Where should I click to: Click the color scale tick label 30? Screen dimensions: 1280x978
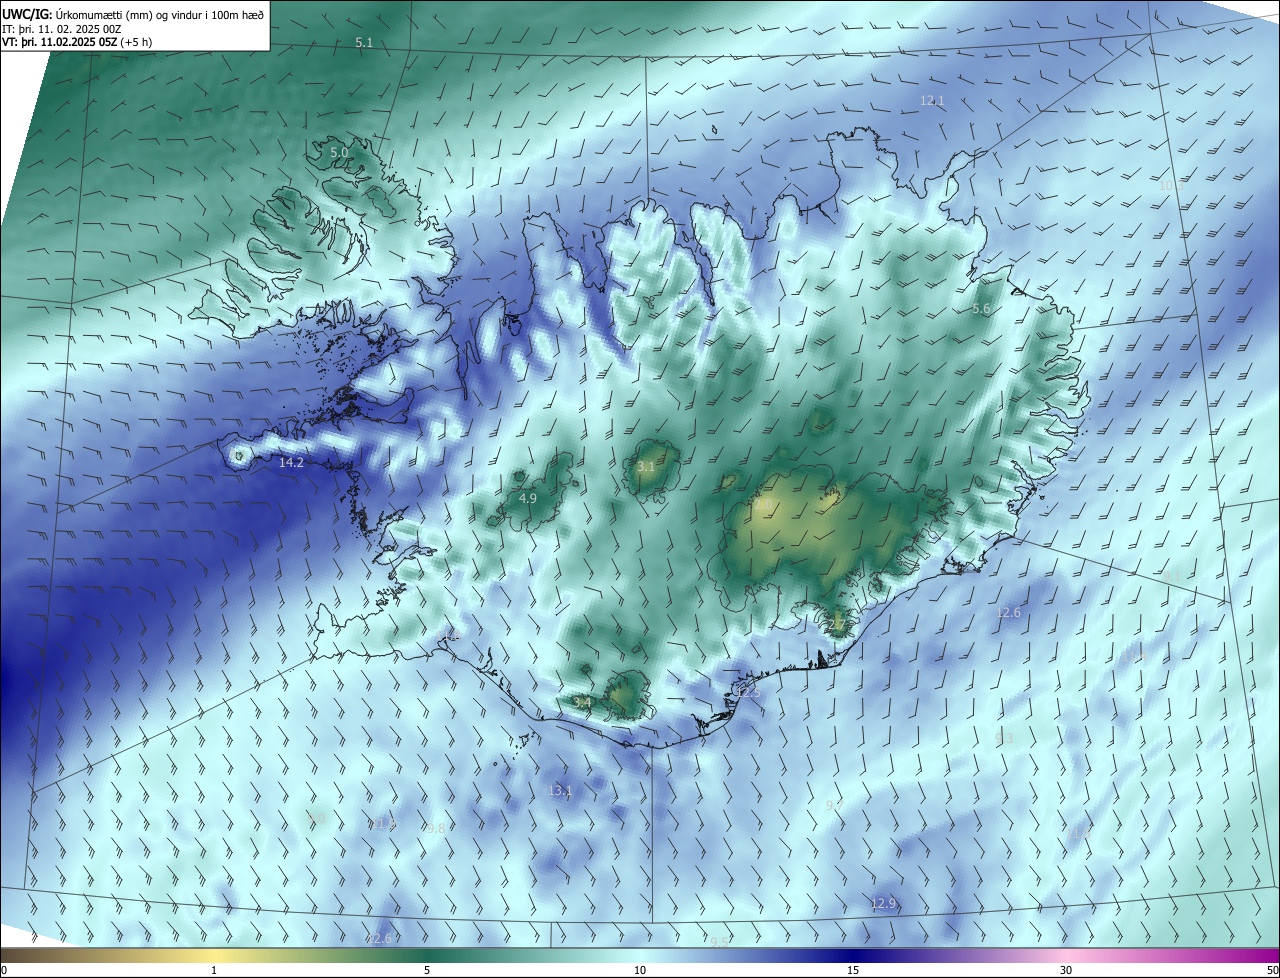[1066, 970]
